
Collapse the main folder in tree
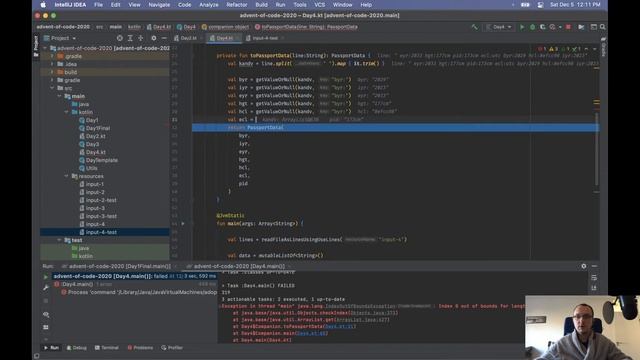click(60, 96)
